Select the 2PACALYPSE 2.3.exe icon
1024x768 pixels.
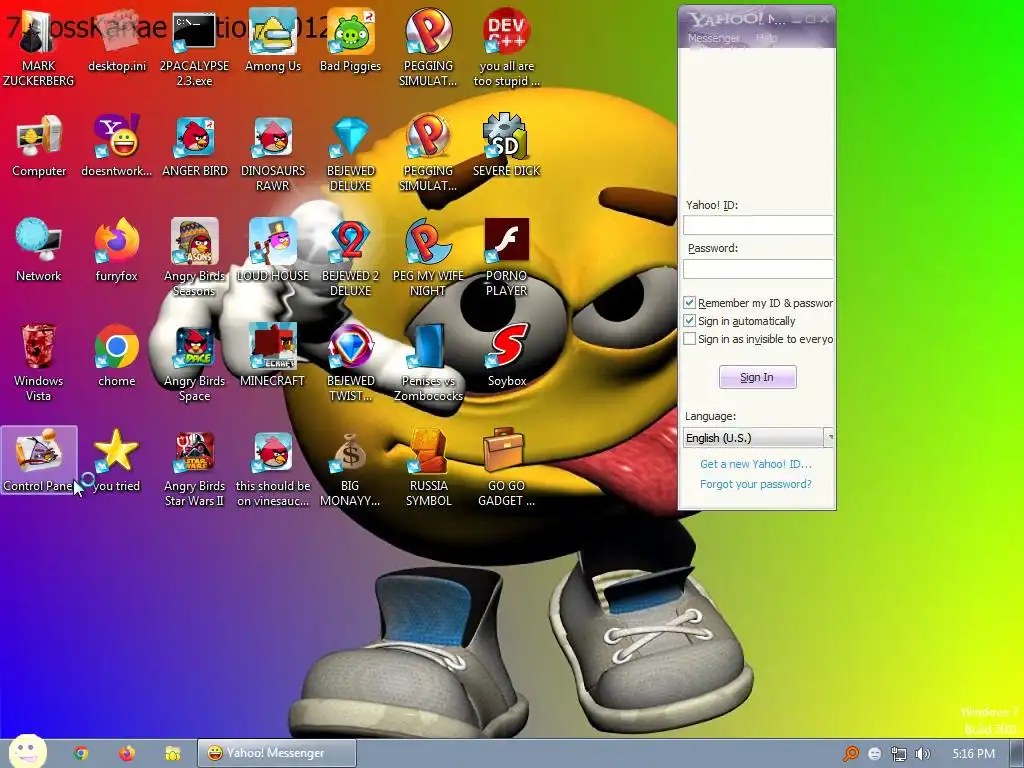pyautogui.click(x=194, y=49)
